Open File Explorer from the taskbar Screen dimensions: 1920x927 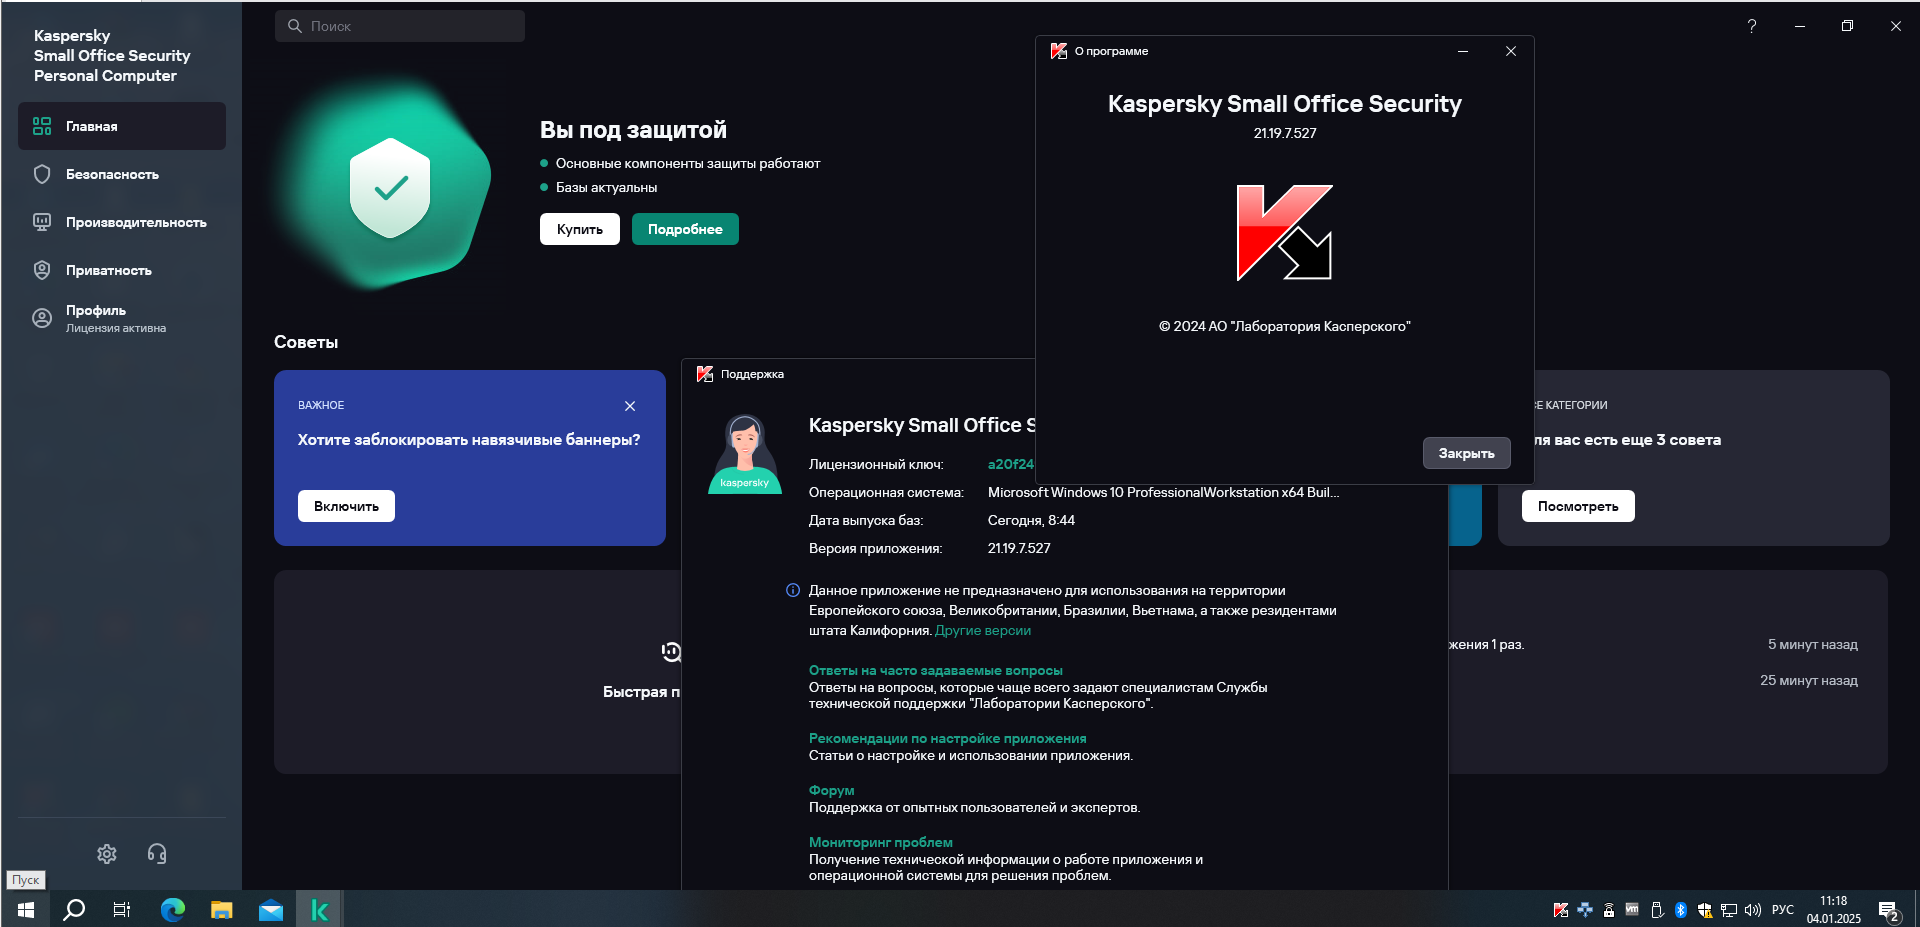point(222,909)
